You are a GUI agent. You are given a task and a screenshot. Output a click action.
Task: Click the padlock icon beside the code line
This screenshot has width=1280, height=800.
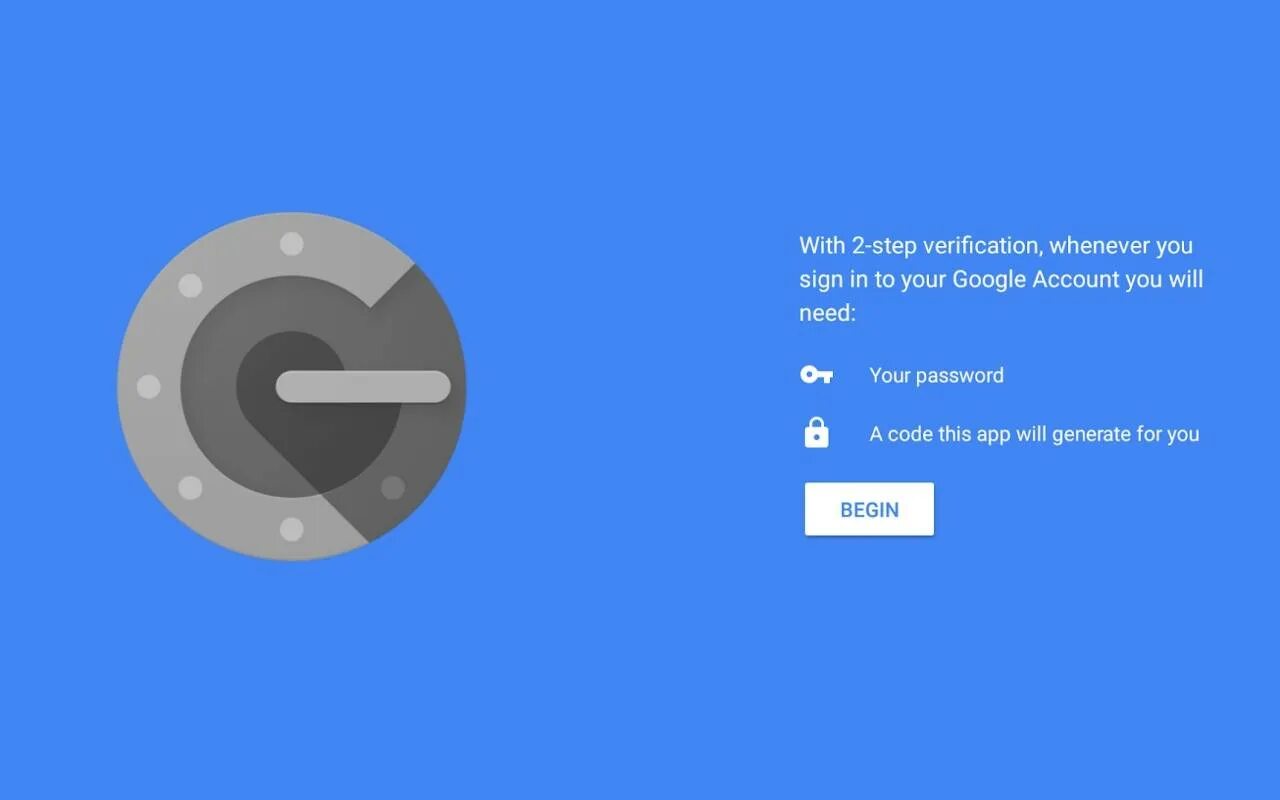click(817, 433)
